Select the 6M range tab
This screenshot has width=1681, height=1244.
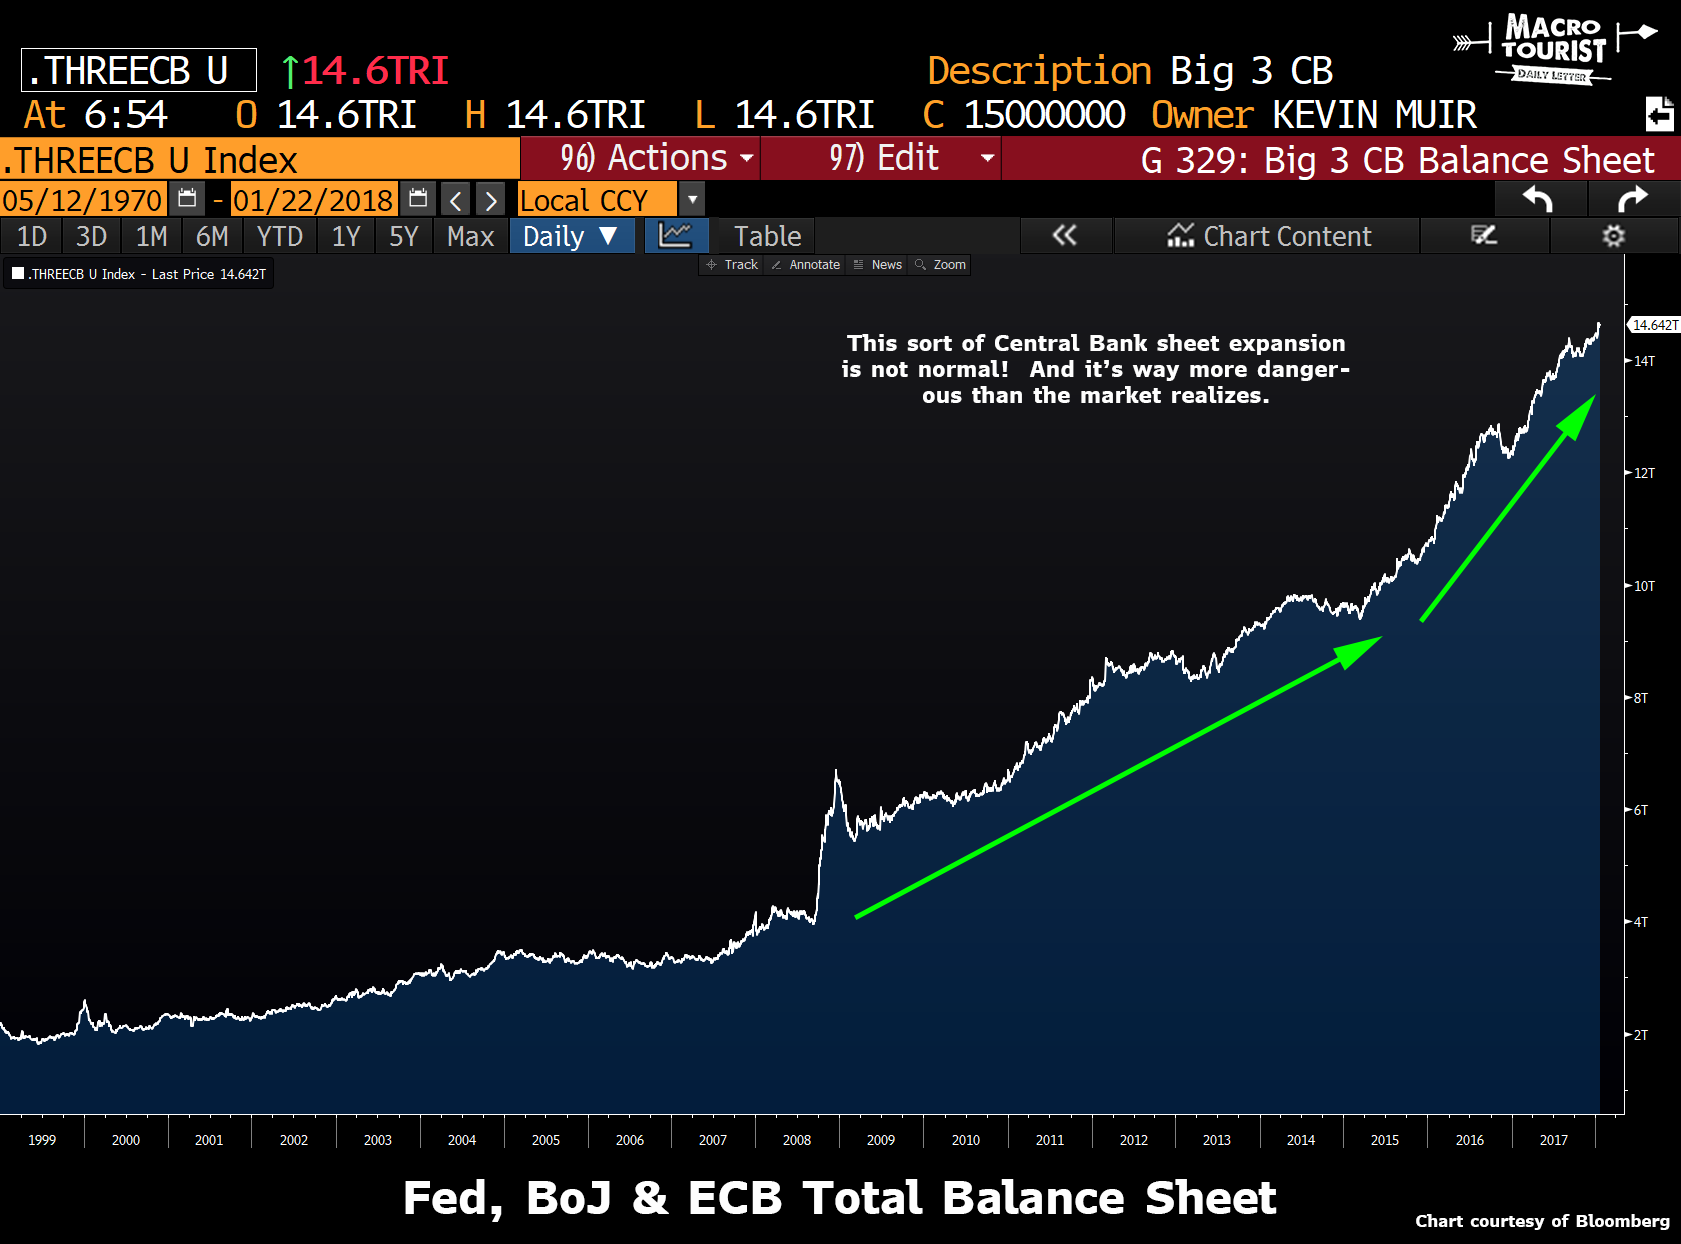pos(212,236)
